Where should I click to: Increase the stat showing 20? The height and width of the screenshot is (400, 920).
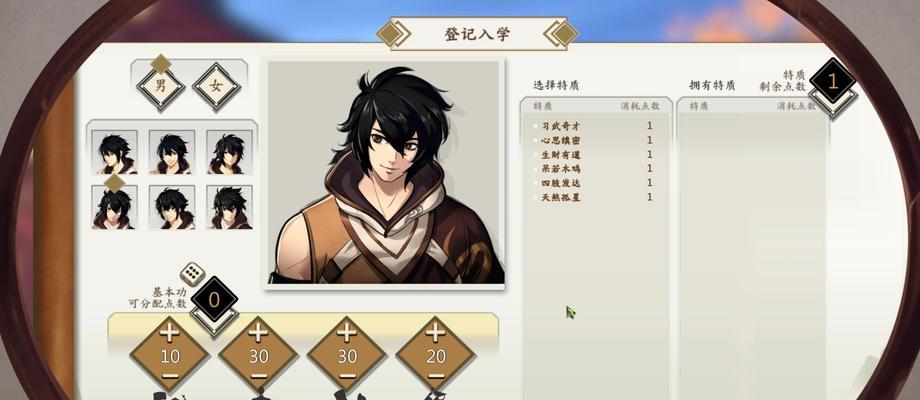[x=435, y=333]
